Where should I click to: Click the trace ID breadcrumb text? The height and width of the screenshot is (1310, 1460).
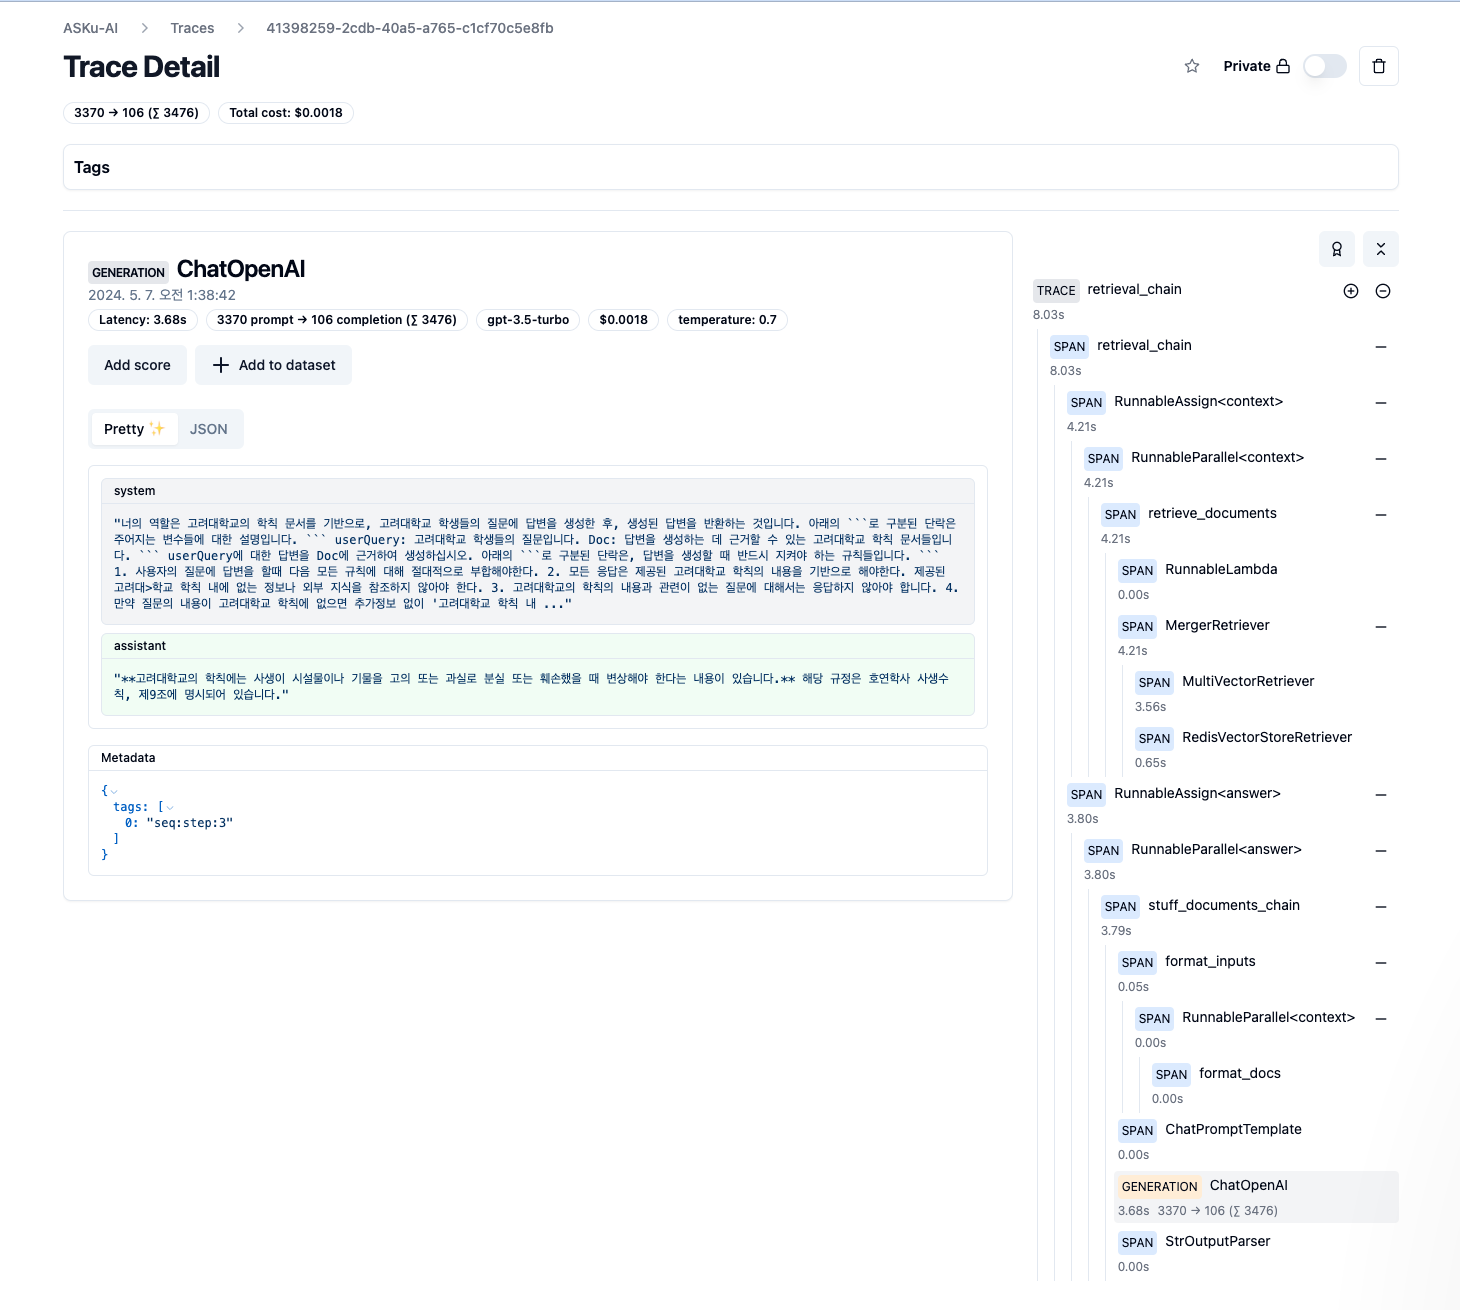410,28
